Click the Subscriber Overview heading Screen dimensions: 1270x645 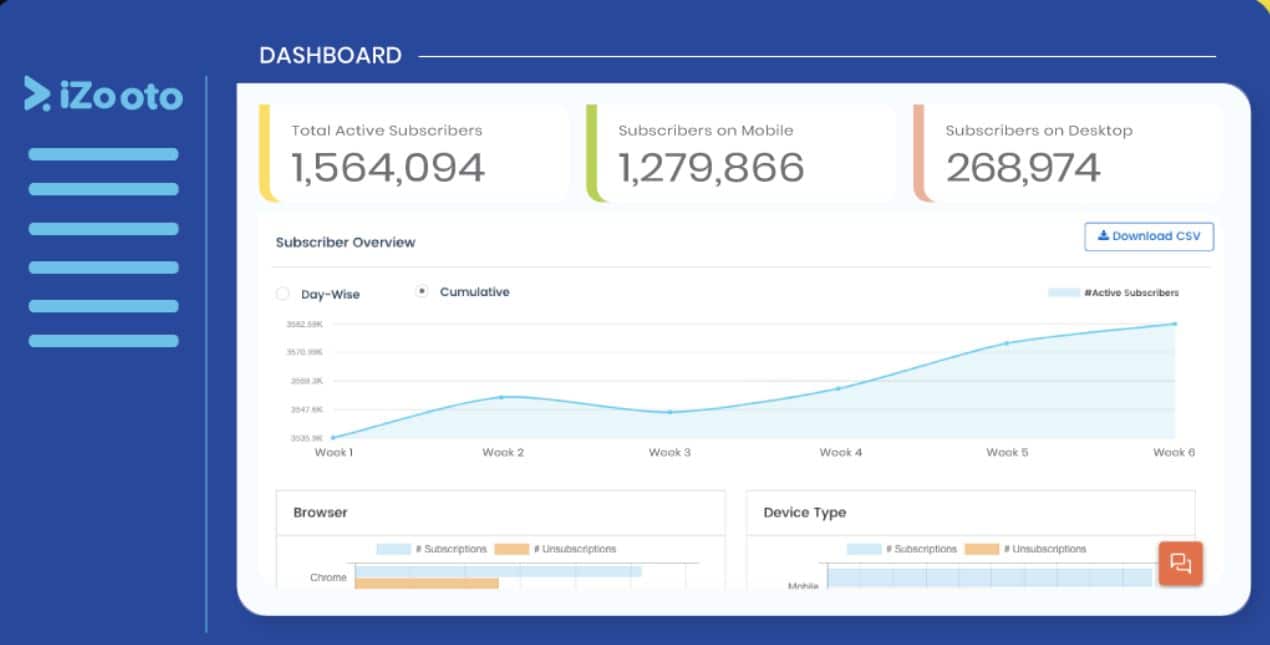click(x=345, y=242)
